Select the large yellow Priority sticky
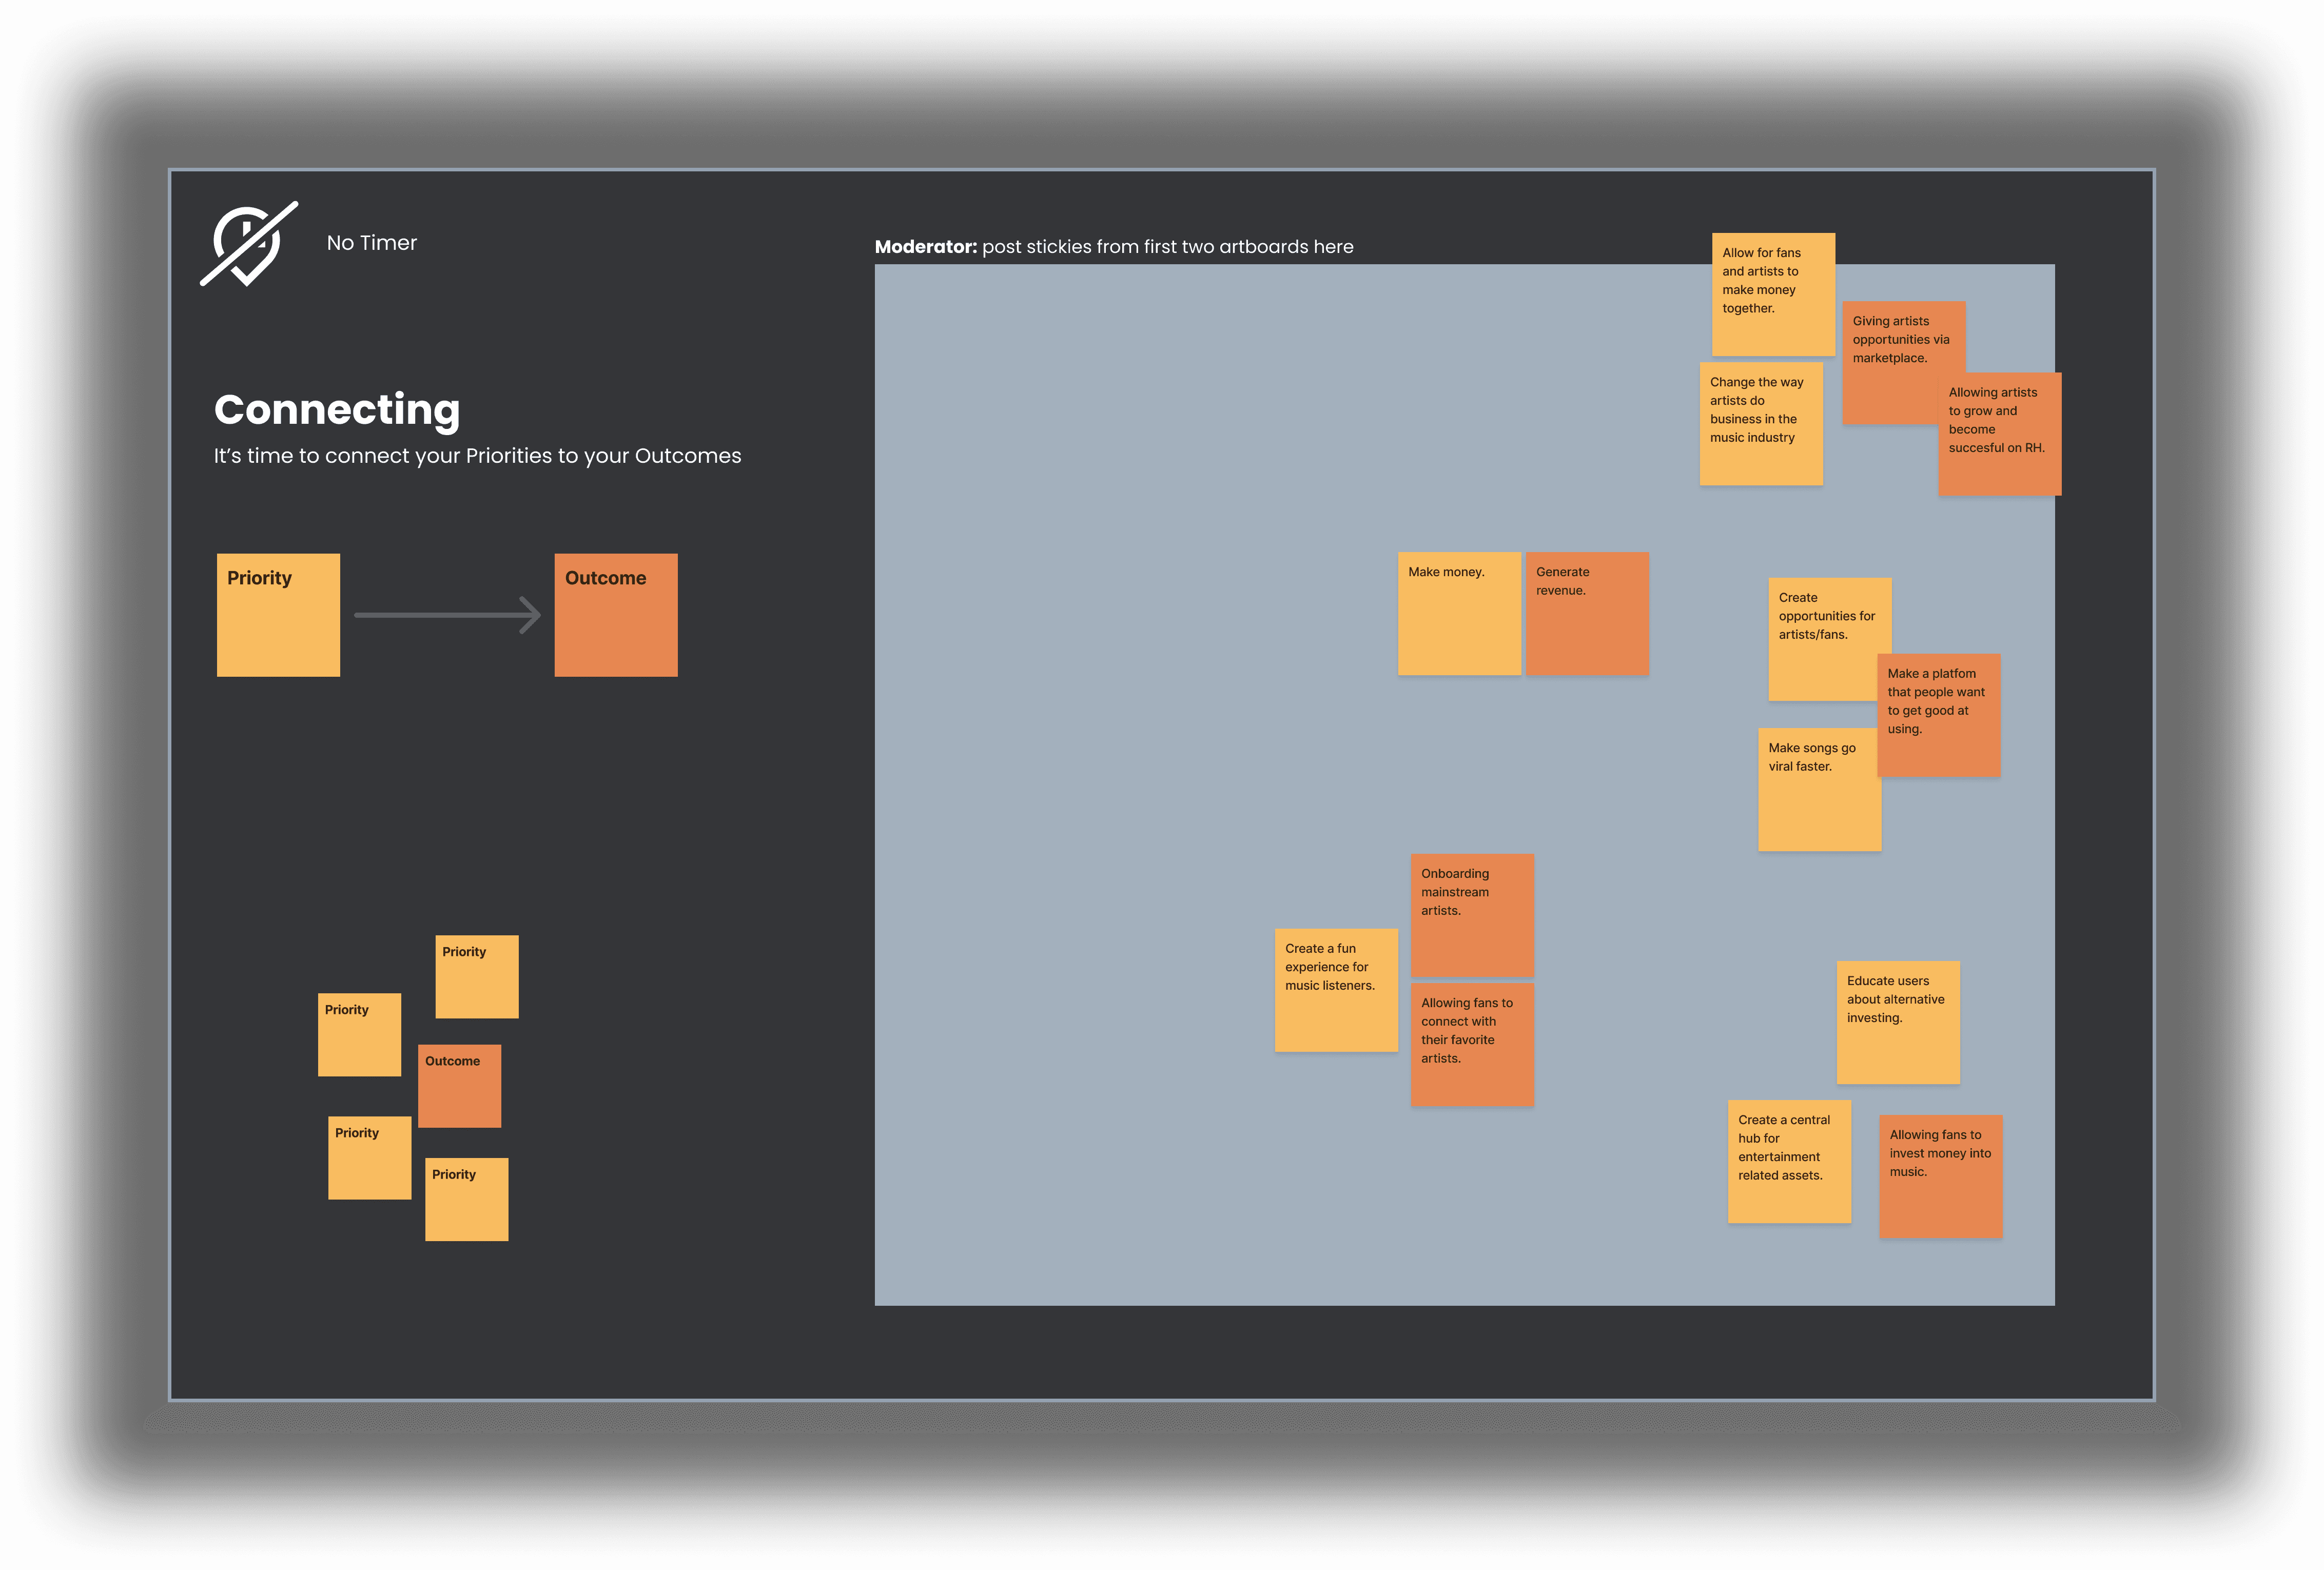Viewport: 2324px width, 1570px height. click(278, 615)
